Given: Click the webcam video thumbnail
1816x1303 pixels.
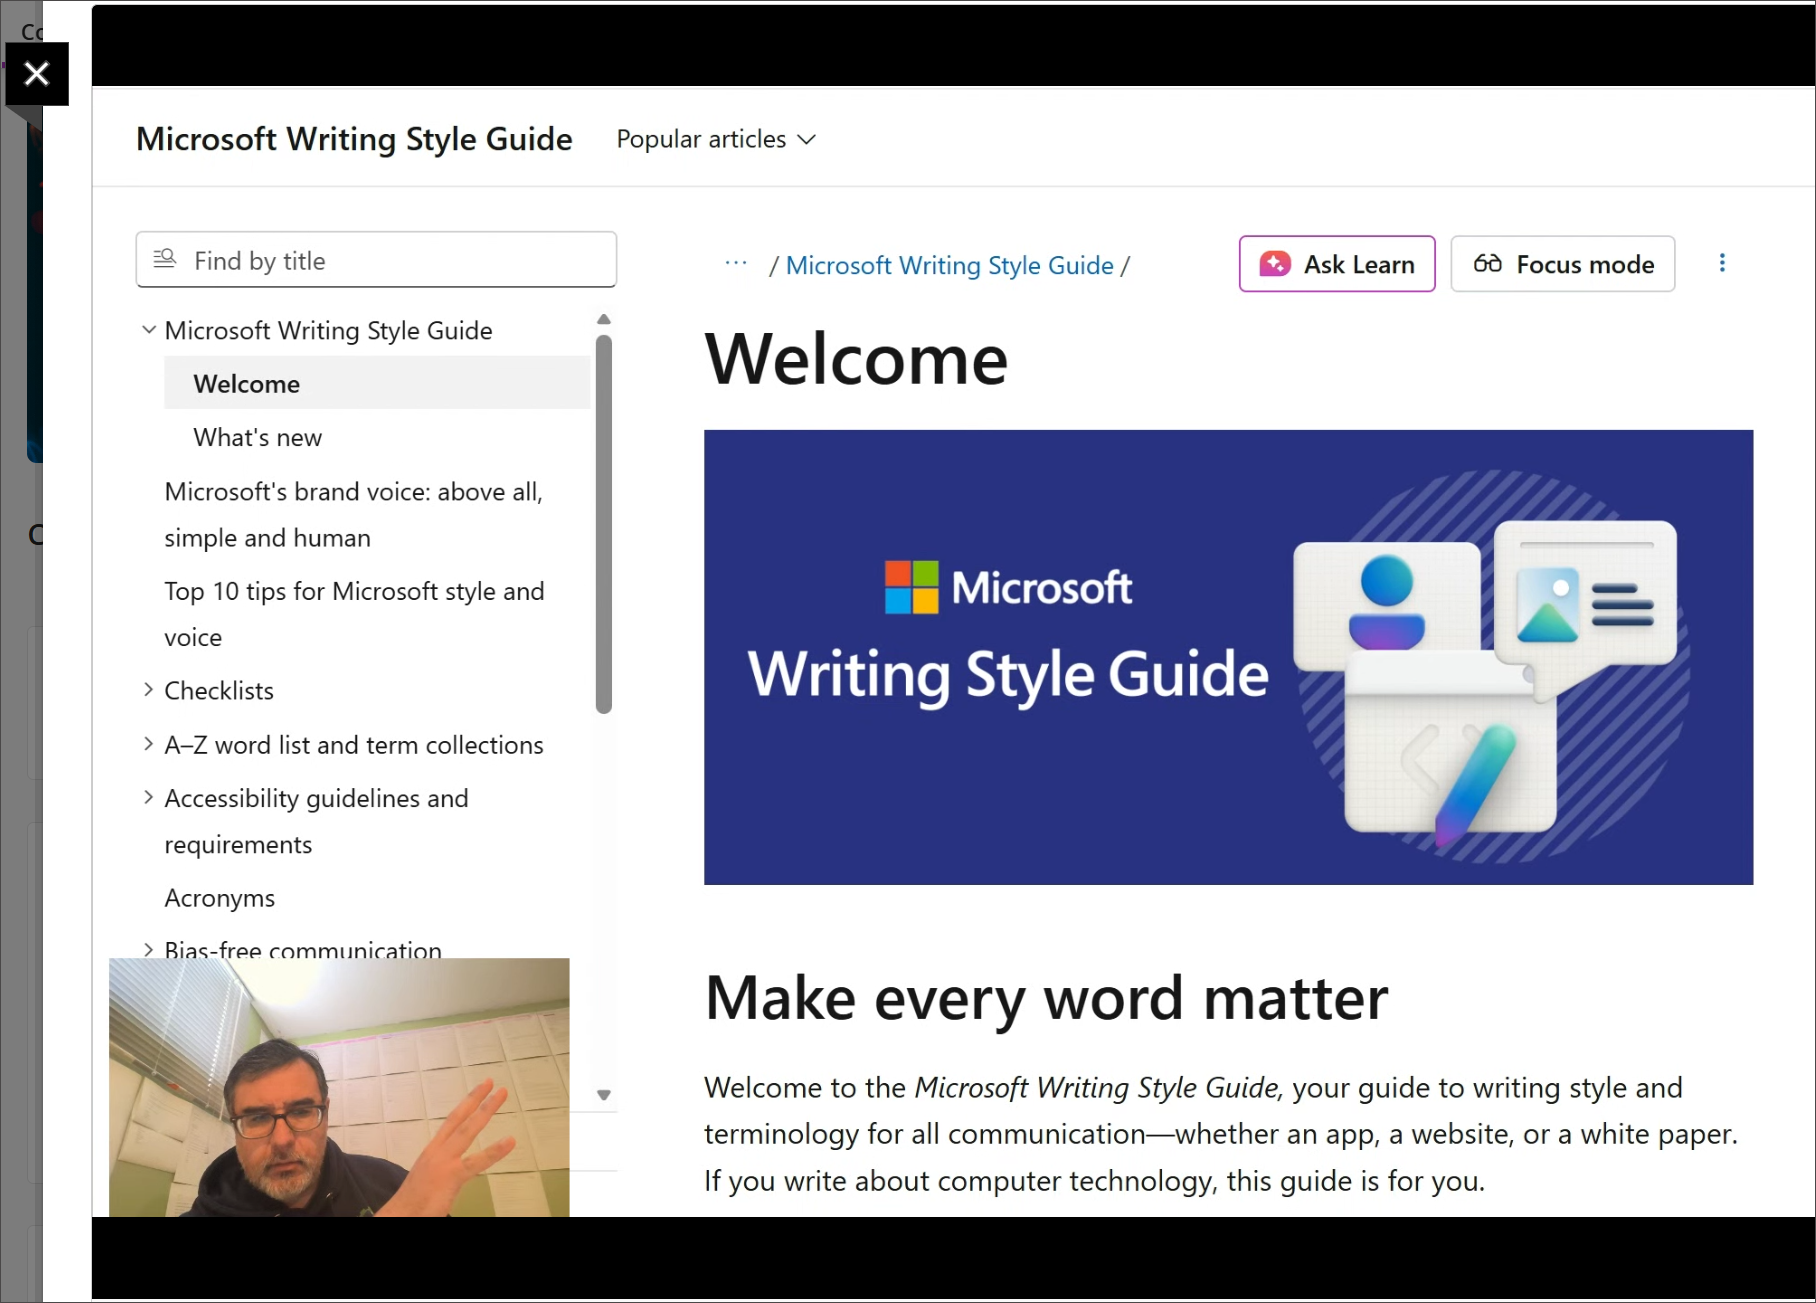Looking at the screenshot, I should pyautogui.click(x=339, y=1088).
